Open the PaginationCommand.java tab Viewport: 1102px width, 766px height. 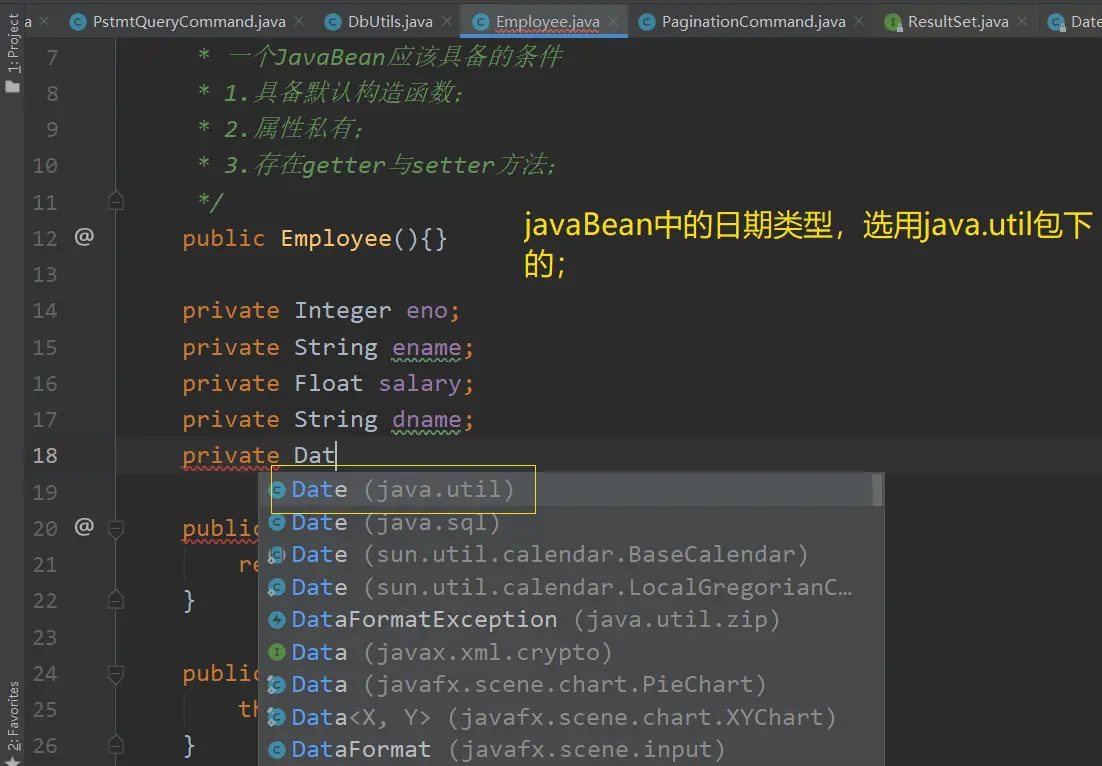pos(753,22)
